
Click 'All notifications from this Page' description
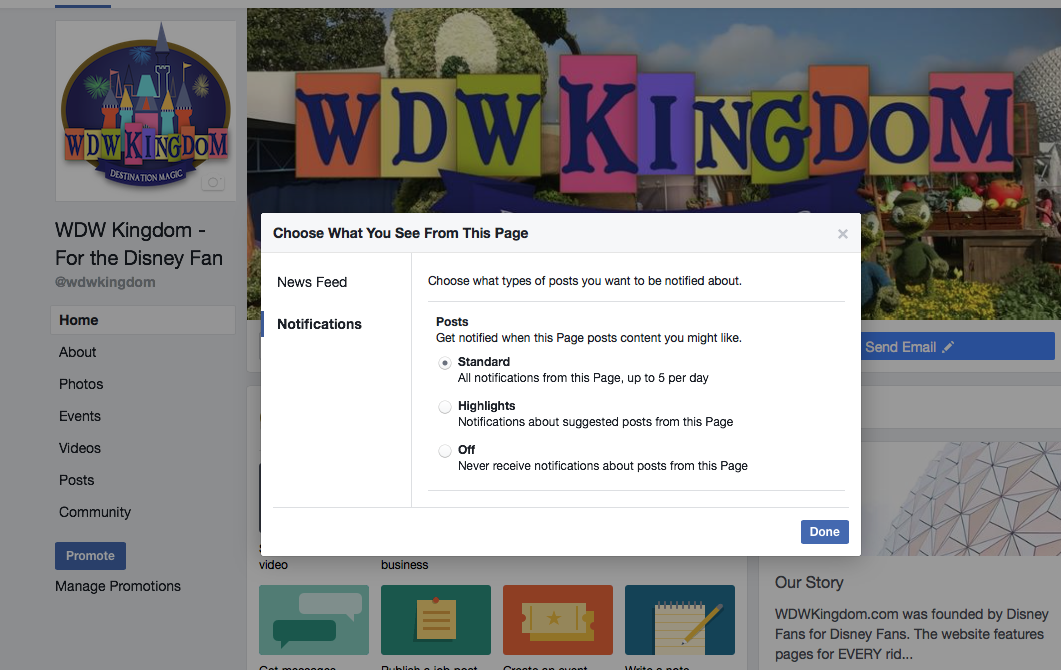coord(583,378)
